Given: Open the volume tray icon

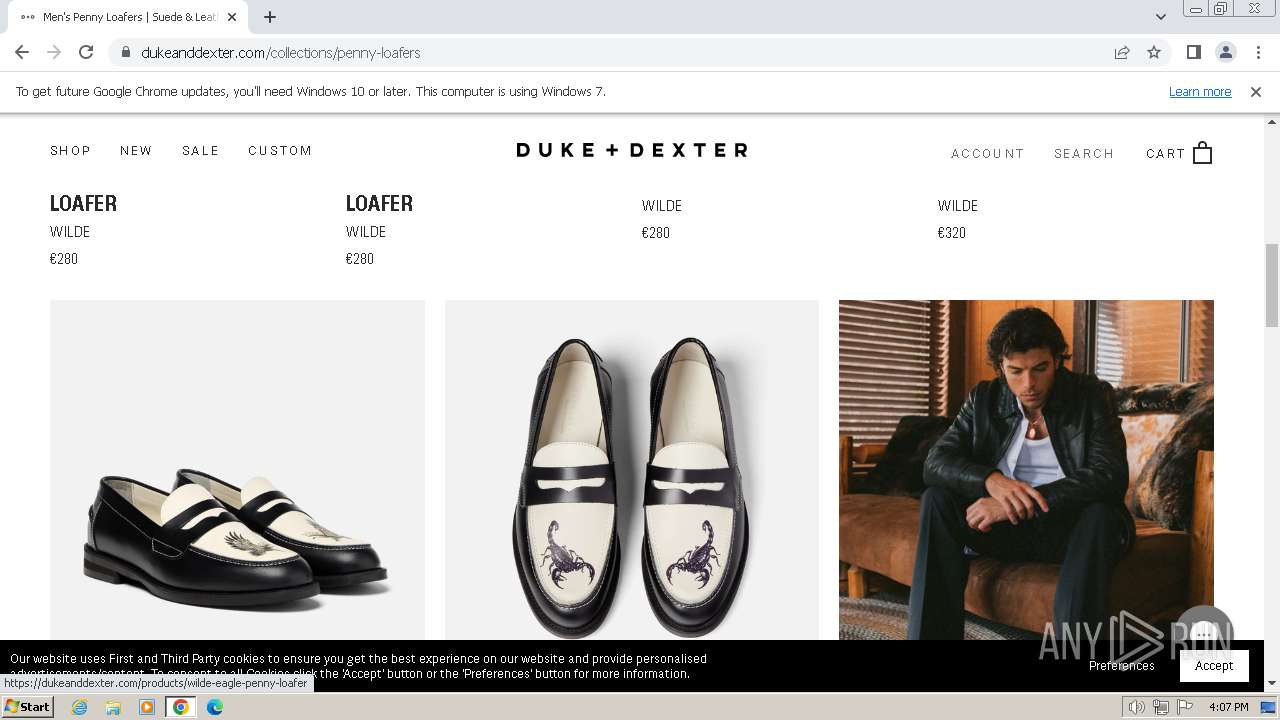Looking at the screenshot, I should 1137,707.
